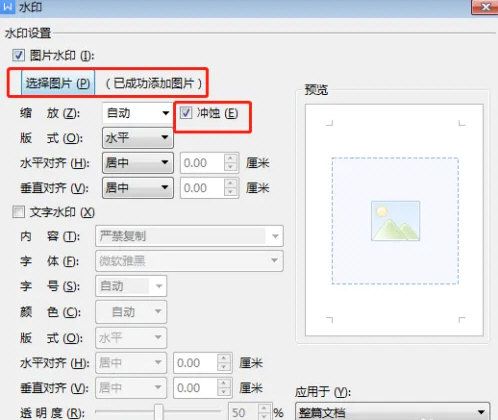Open picture 垂直对齐 dropdown showing 居中
Image resolution: width=498 pixels, height=420 pixels.
tap(137, 188)
